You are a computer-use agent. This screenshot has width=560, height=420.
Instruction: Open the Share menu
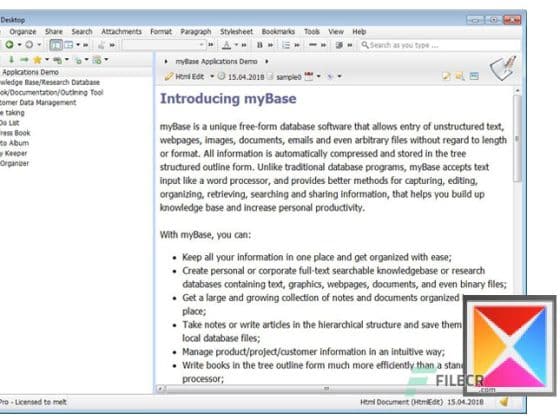coord(54,32)
